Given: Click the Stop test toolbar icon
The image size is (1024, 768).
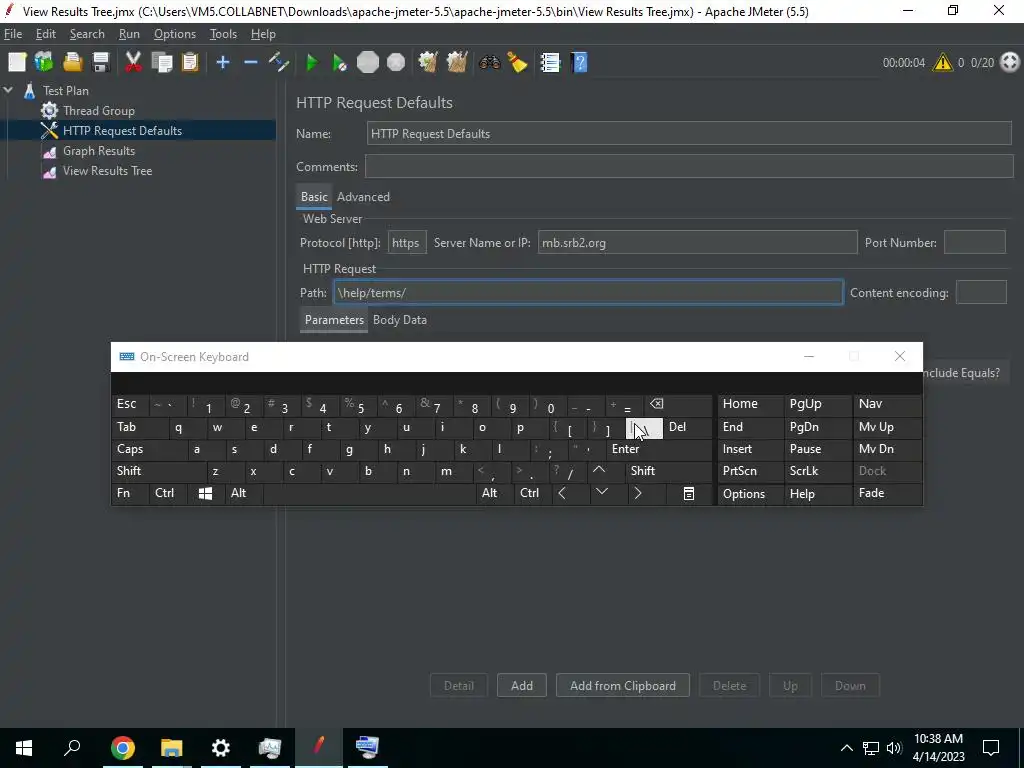Looking at the screenshot, I should [x=368, y=63].
